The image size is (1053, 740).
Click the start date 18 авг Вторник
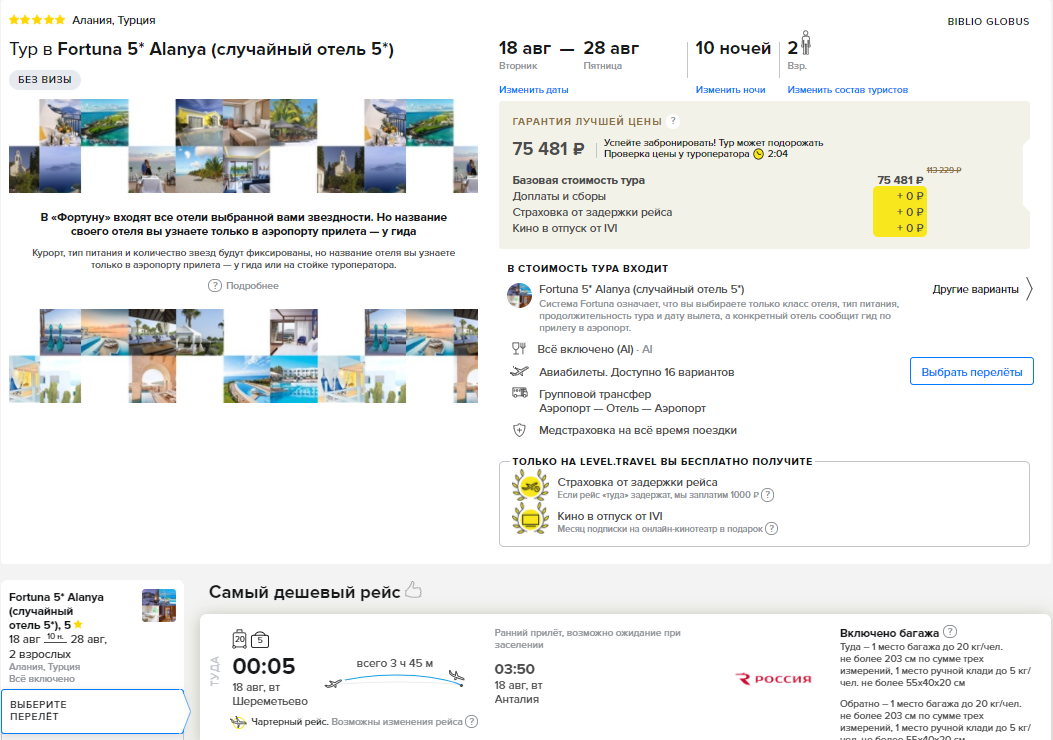click(x=524, y=54)
